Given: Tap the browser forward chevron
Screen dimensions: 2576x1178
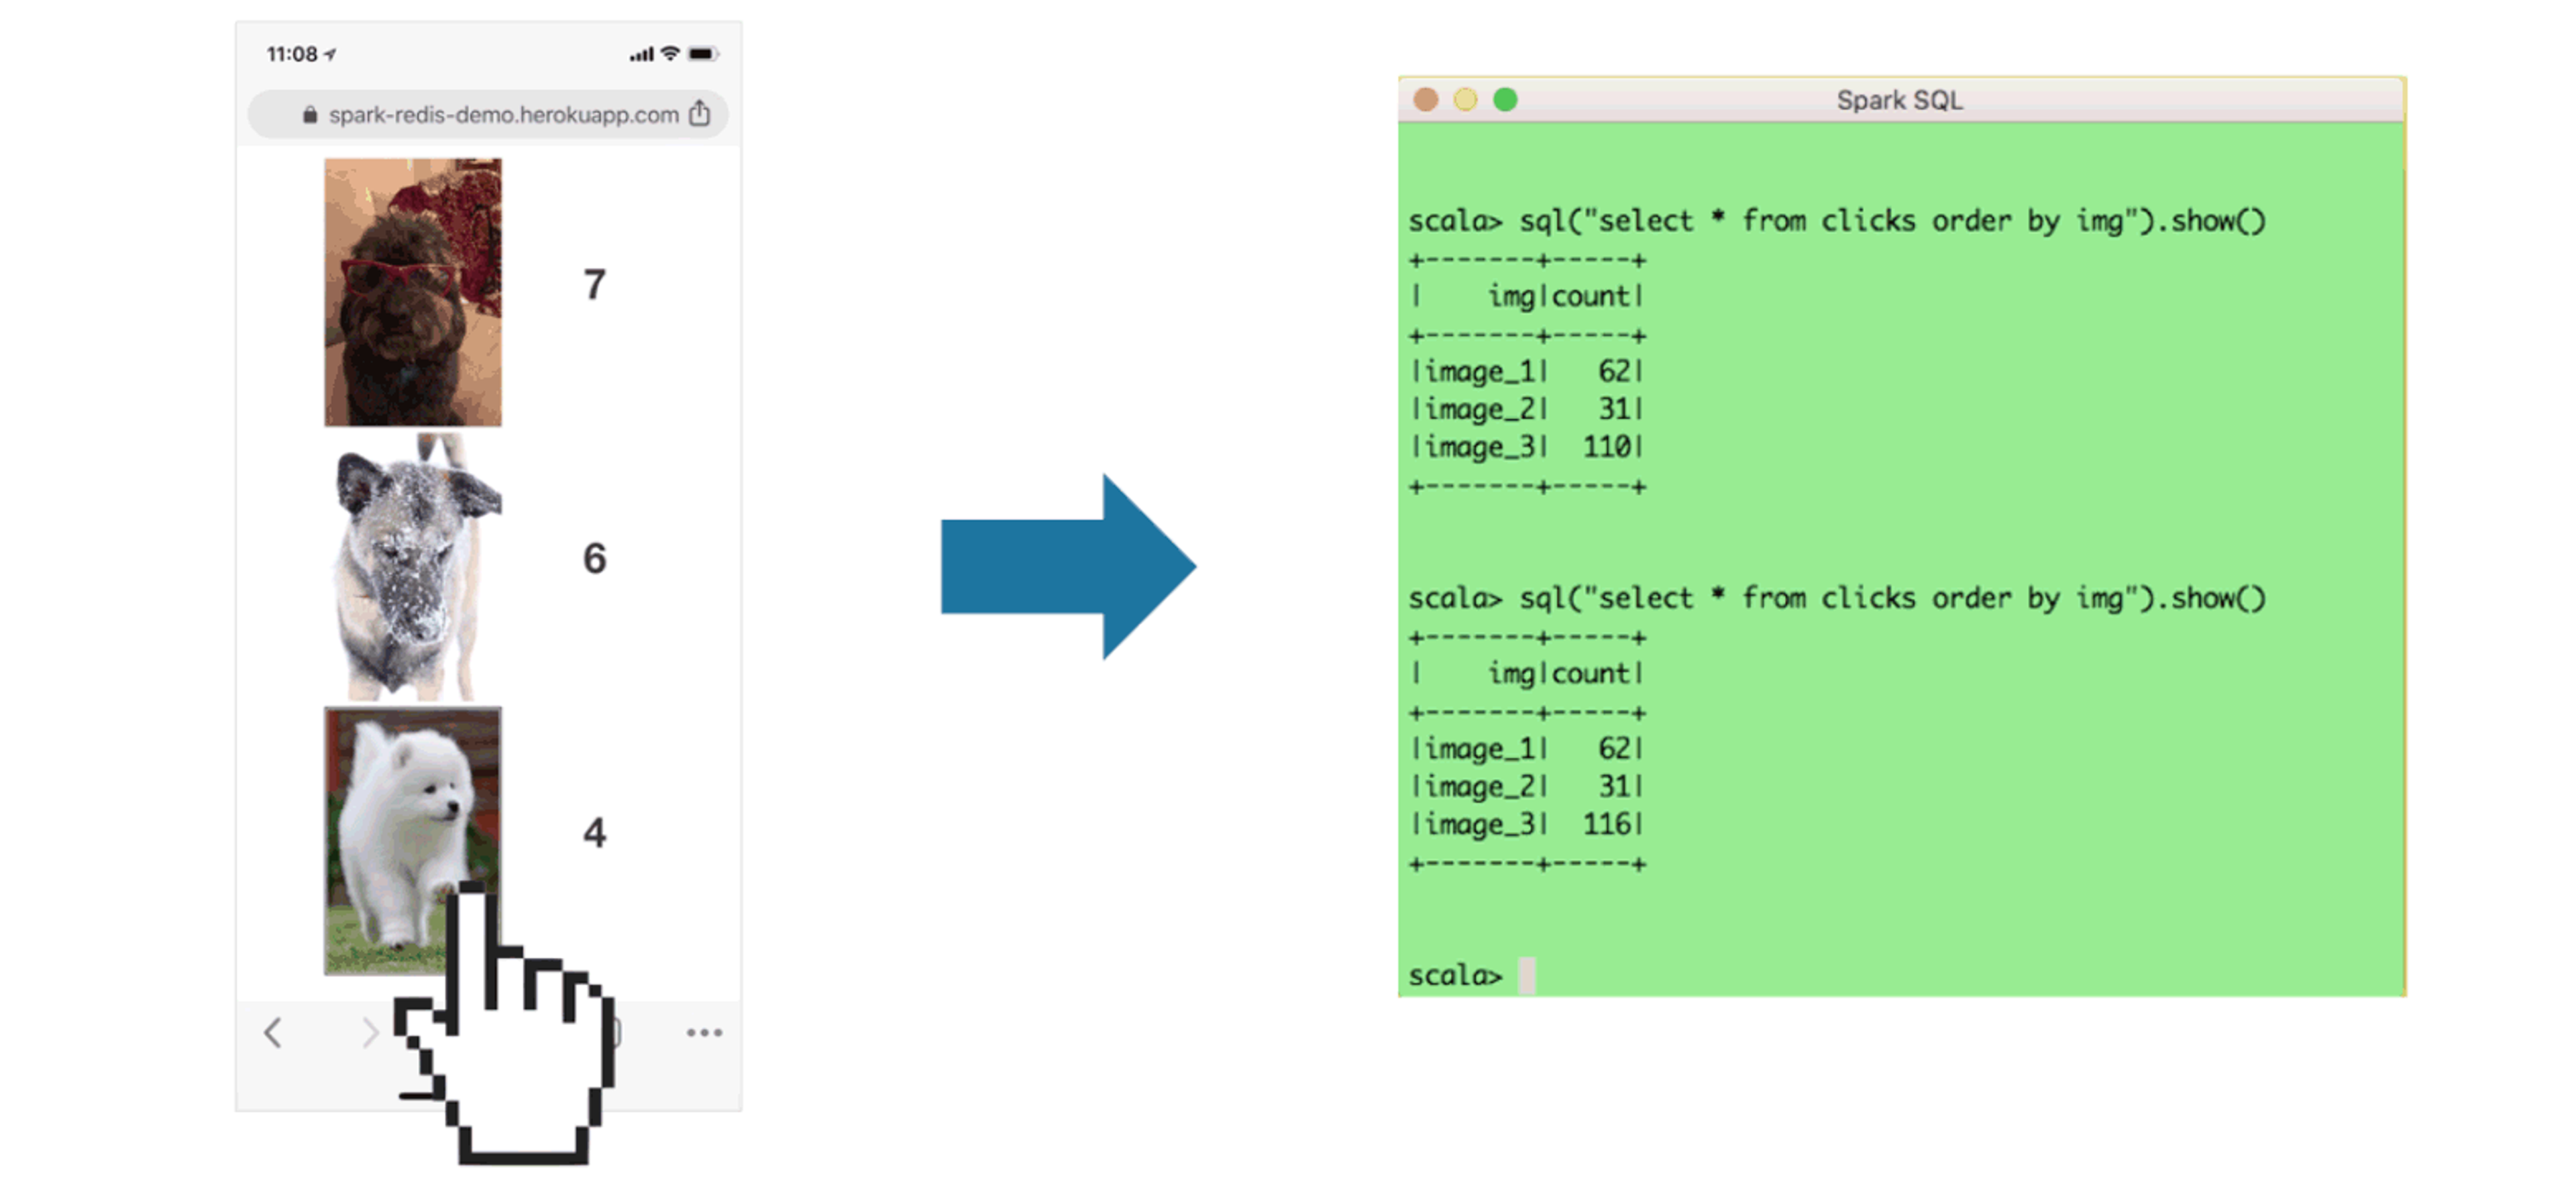Looking at the screenshot, I should point(370,1032).
